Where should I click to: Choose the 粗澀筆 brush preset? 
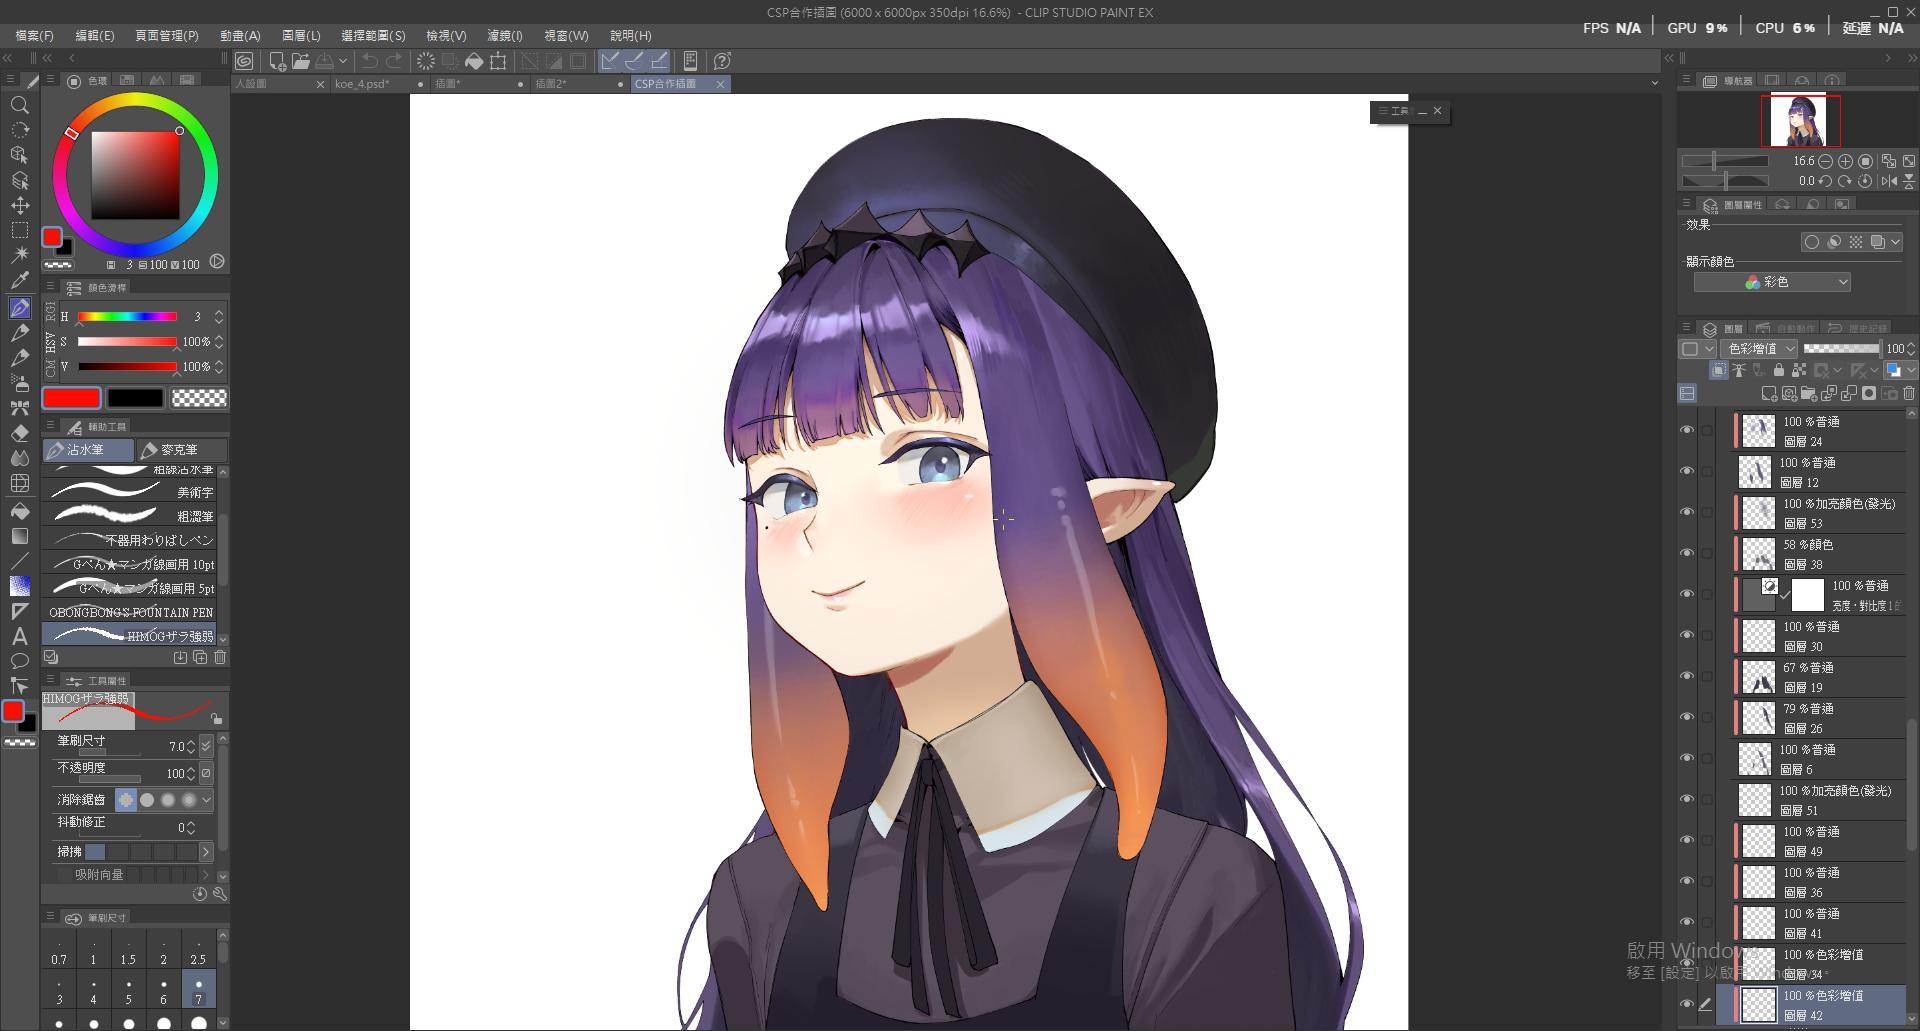click(130, 516)
